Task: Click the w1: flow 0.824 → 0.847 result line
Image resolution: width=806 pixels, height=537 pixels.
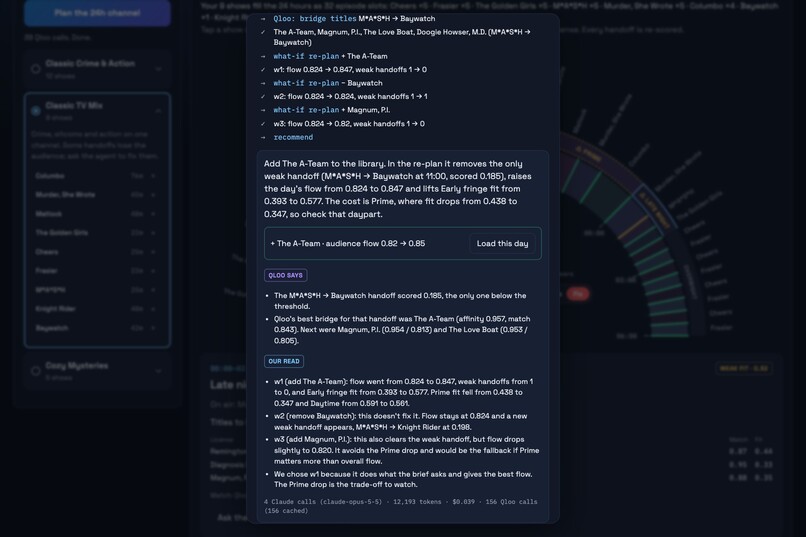Action: point(350,69)
